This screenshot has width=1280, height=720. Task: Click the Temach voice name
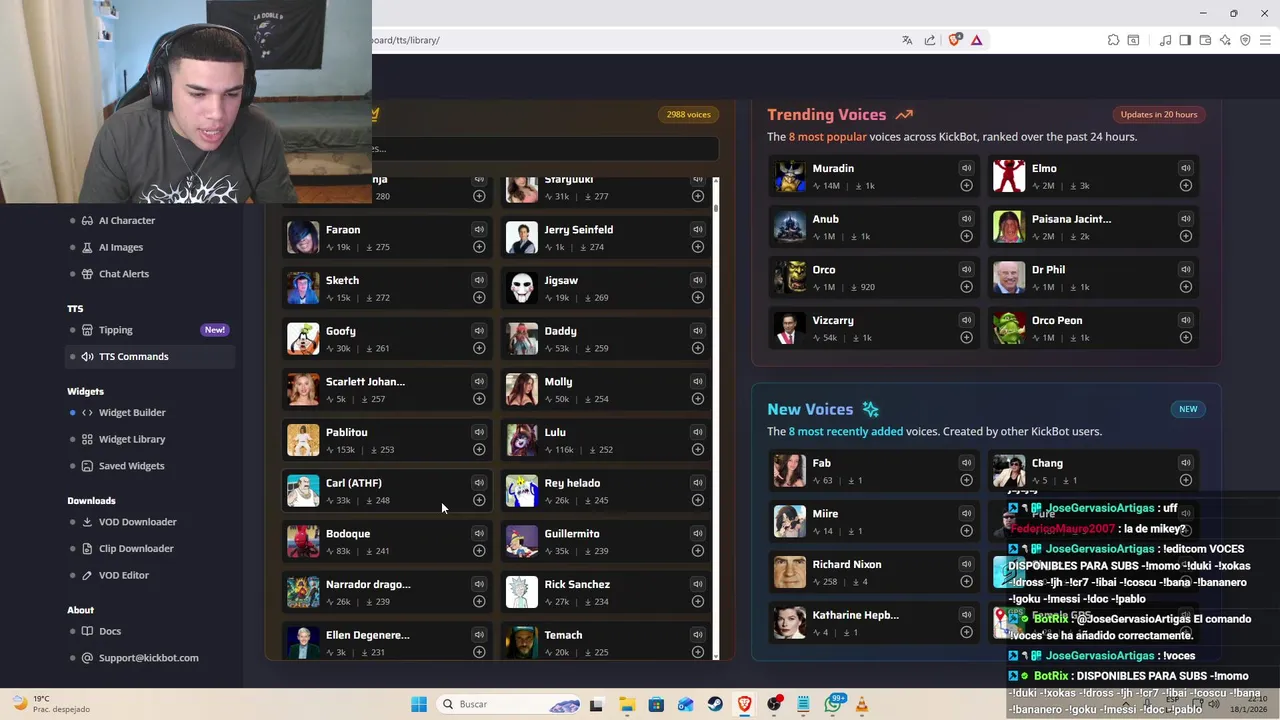563,635
